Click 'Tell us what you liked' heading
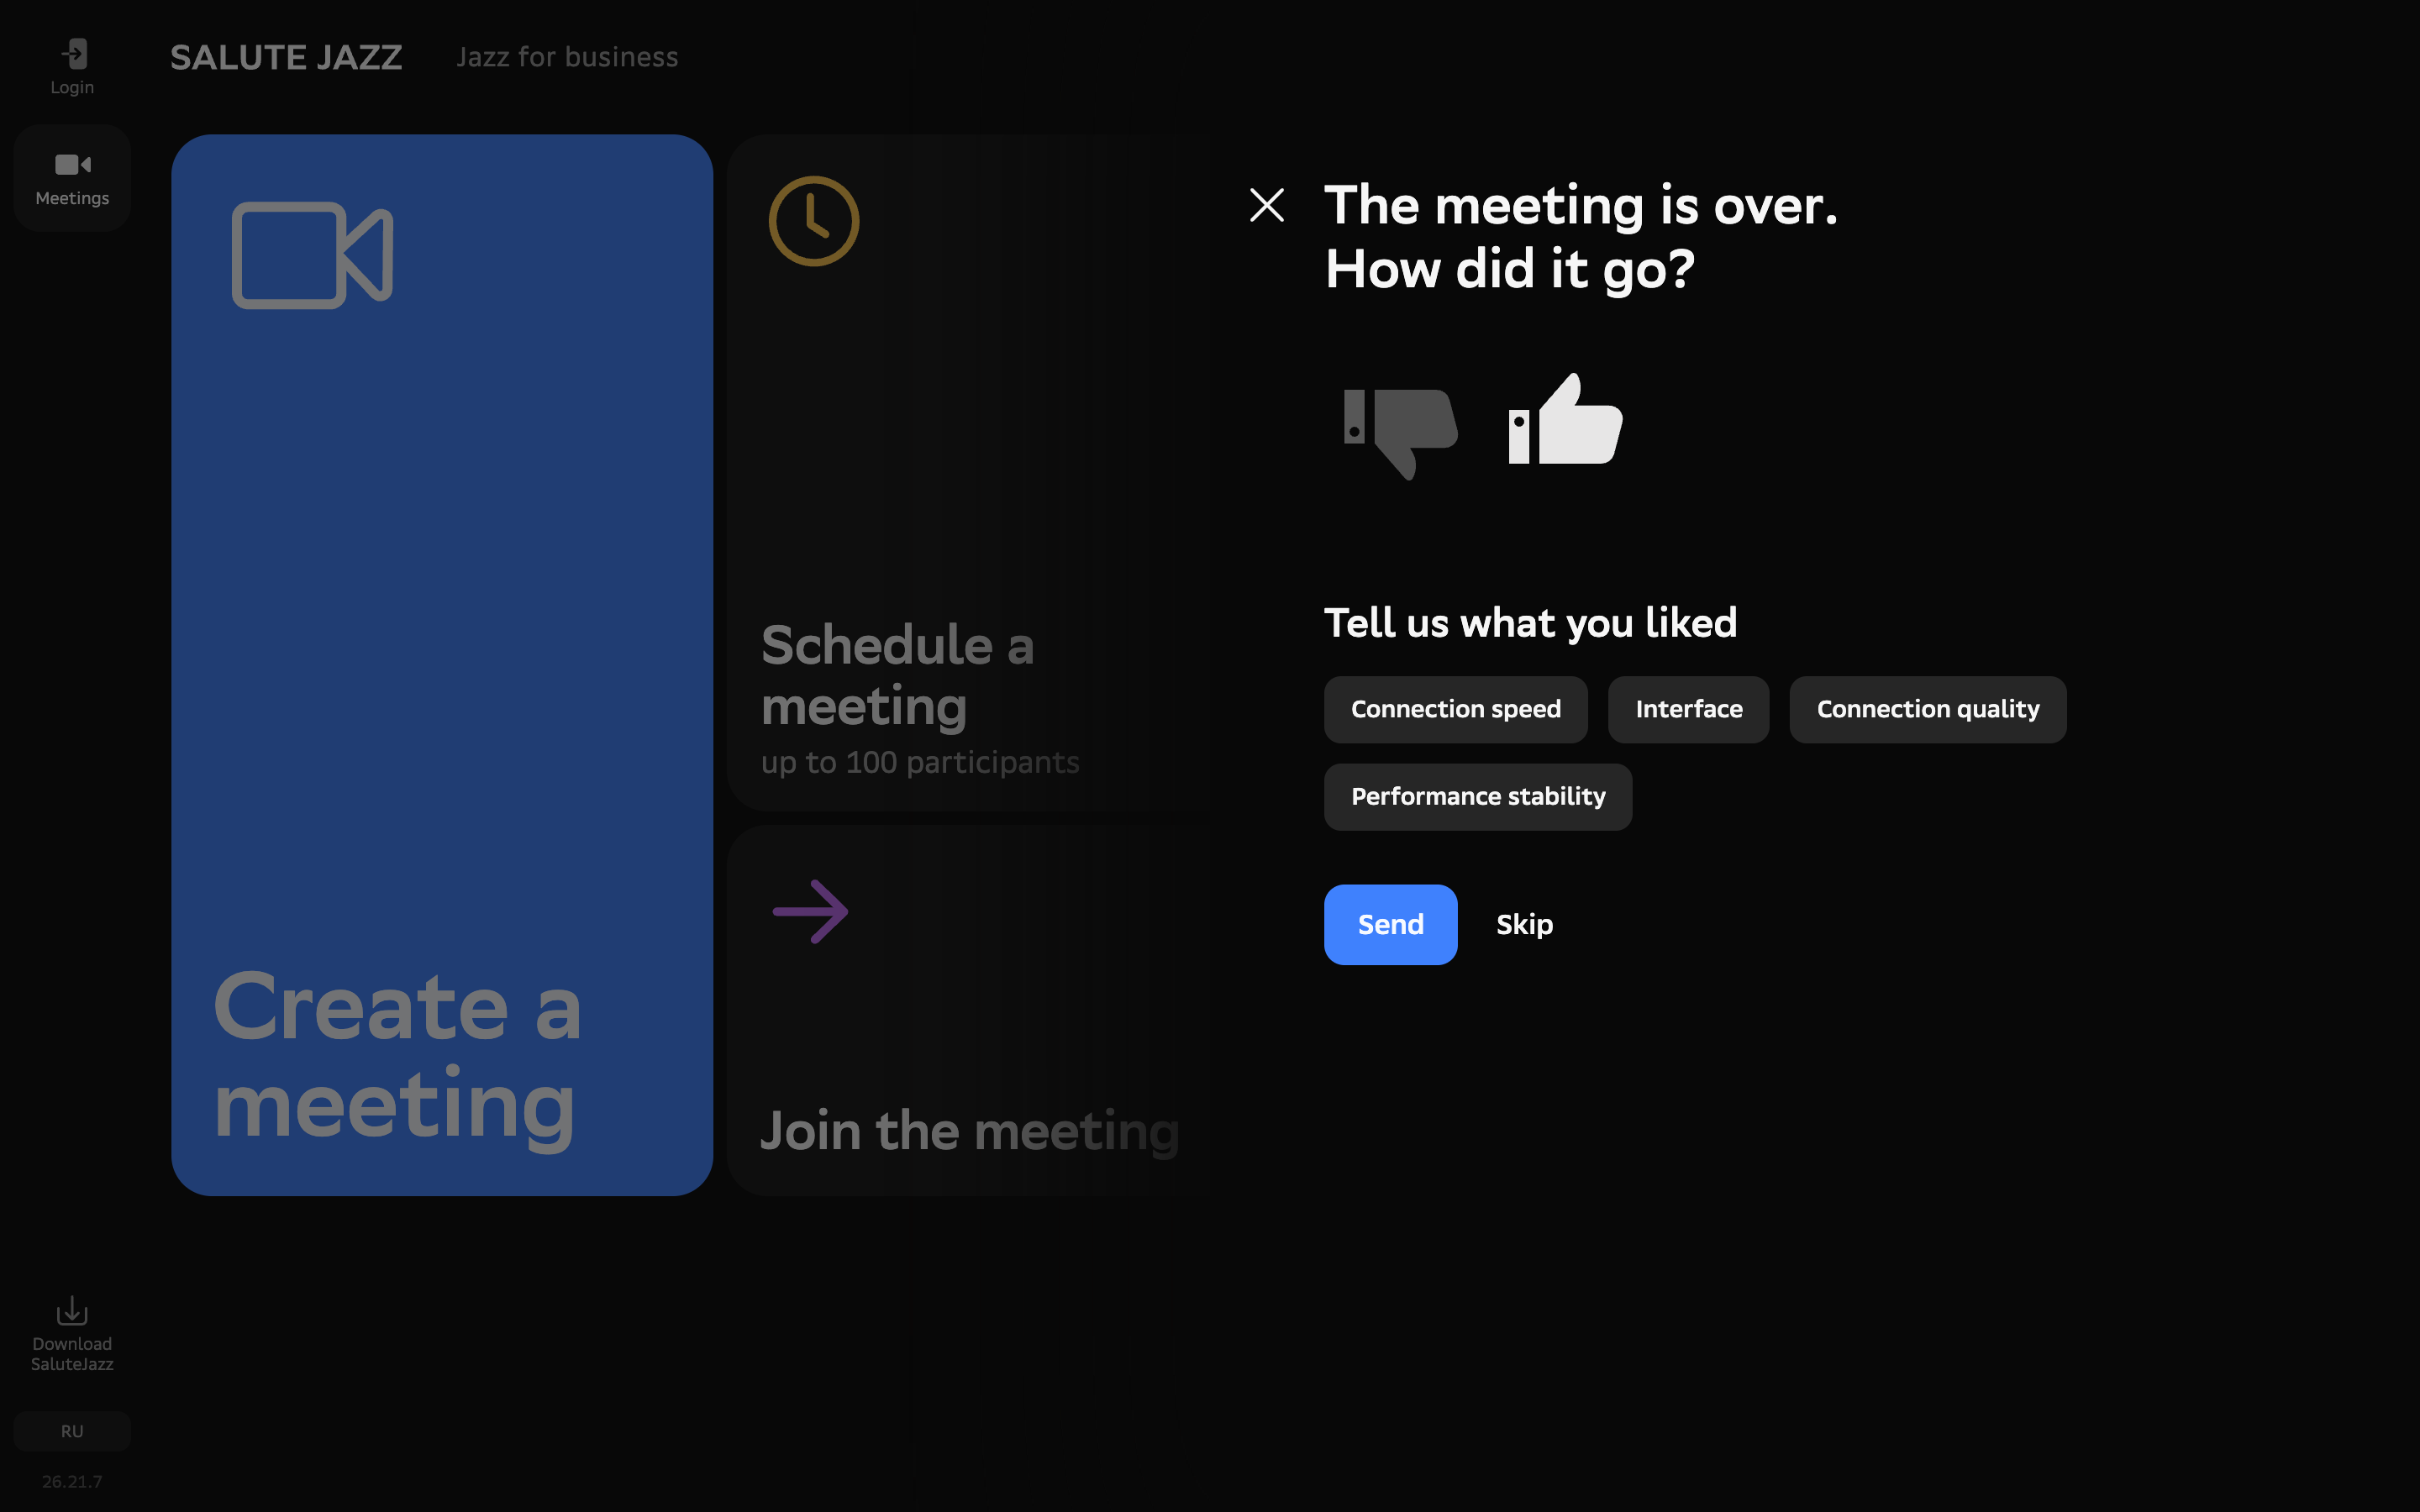 click(1530, 623)
